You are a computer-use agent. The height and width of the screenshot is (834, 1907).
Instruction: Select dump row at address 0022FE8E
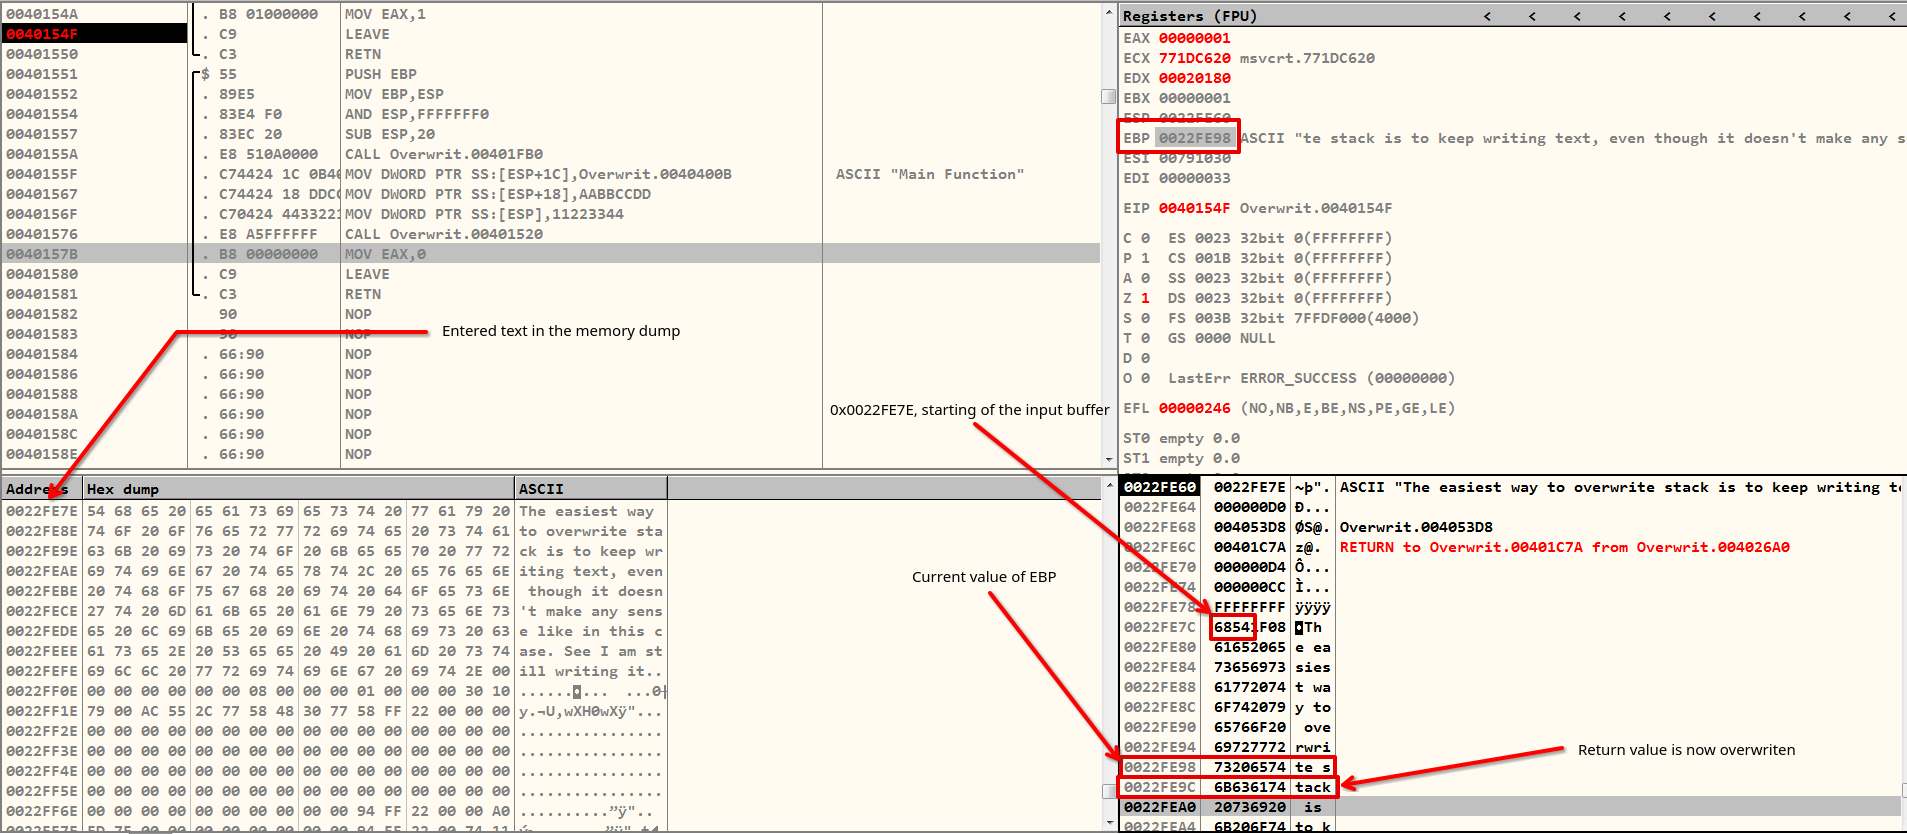click(334, 531)
